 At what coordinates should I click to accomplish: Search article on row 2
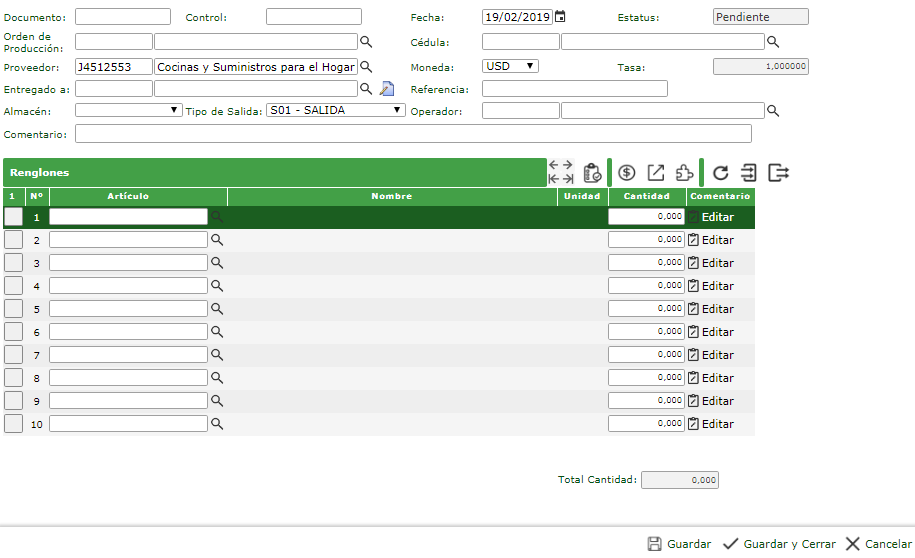point(216,239)
